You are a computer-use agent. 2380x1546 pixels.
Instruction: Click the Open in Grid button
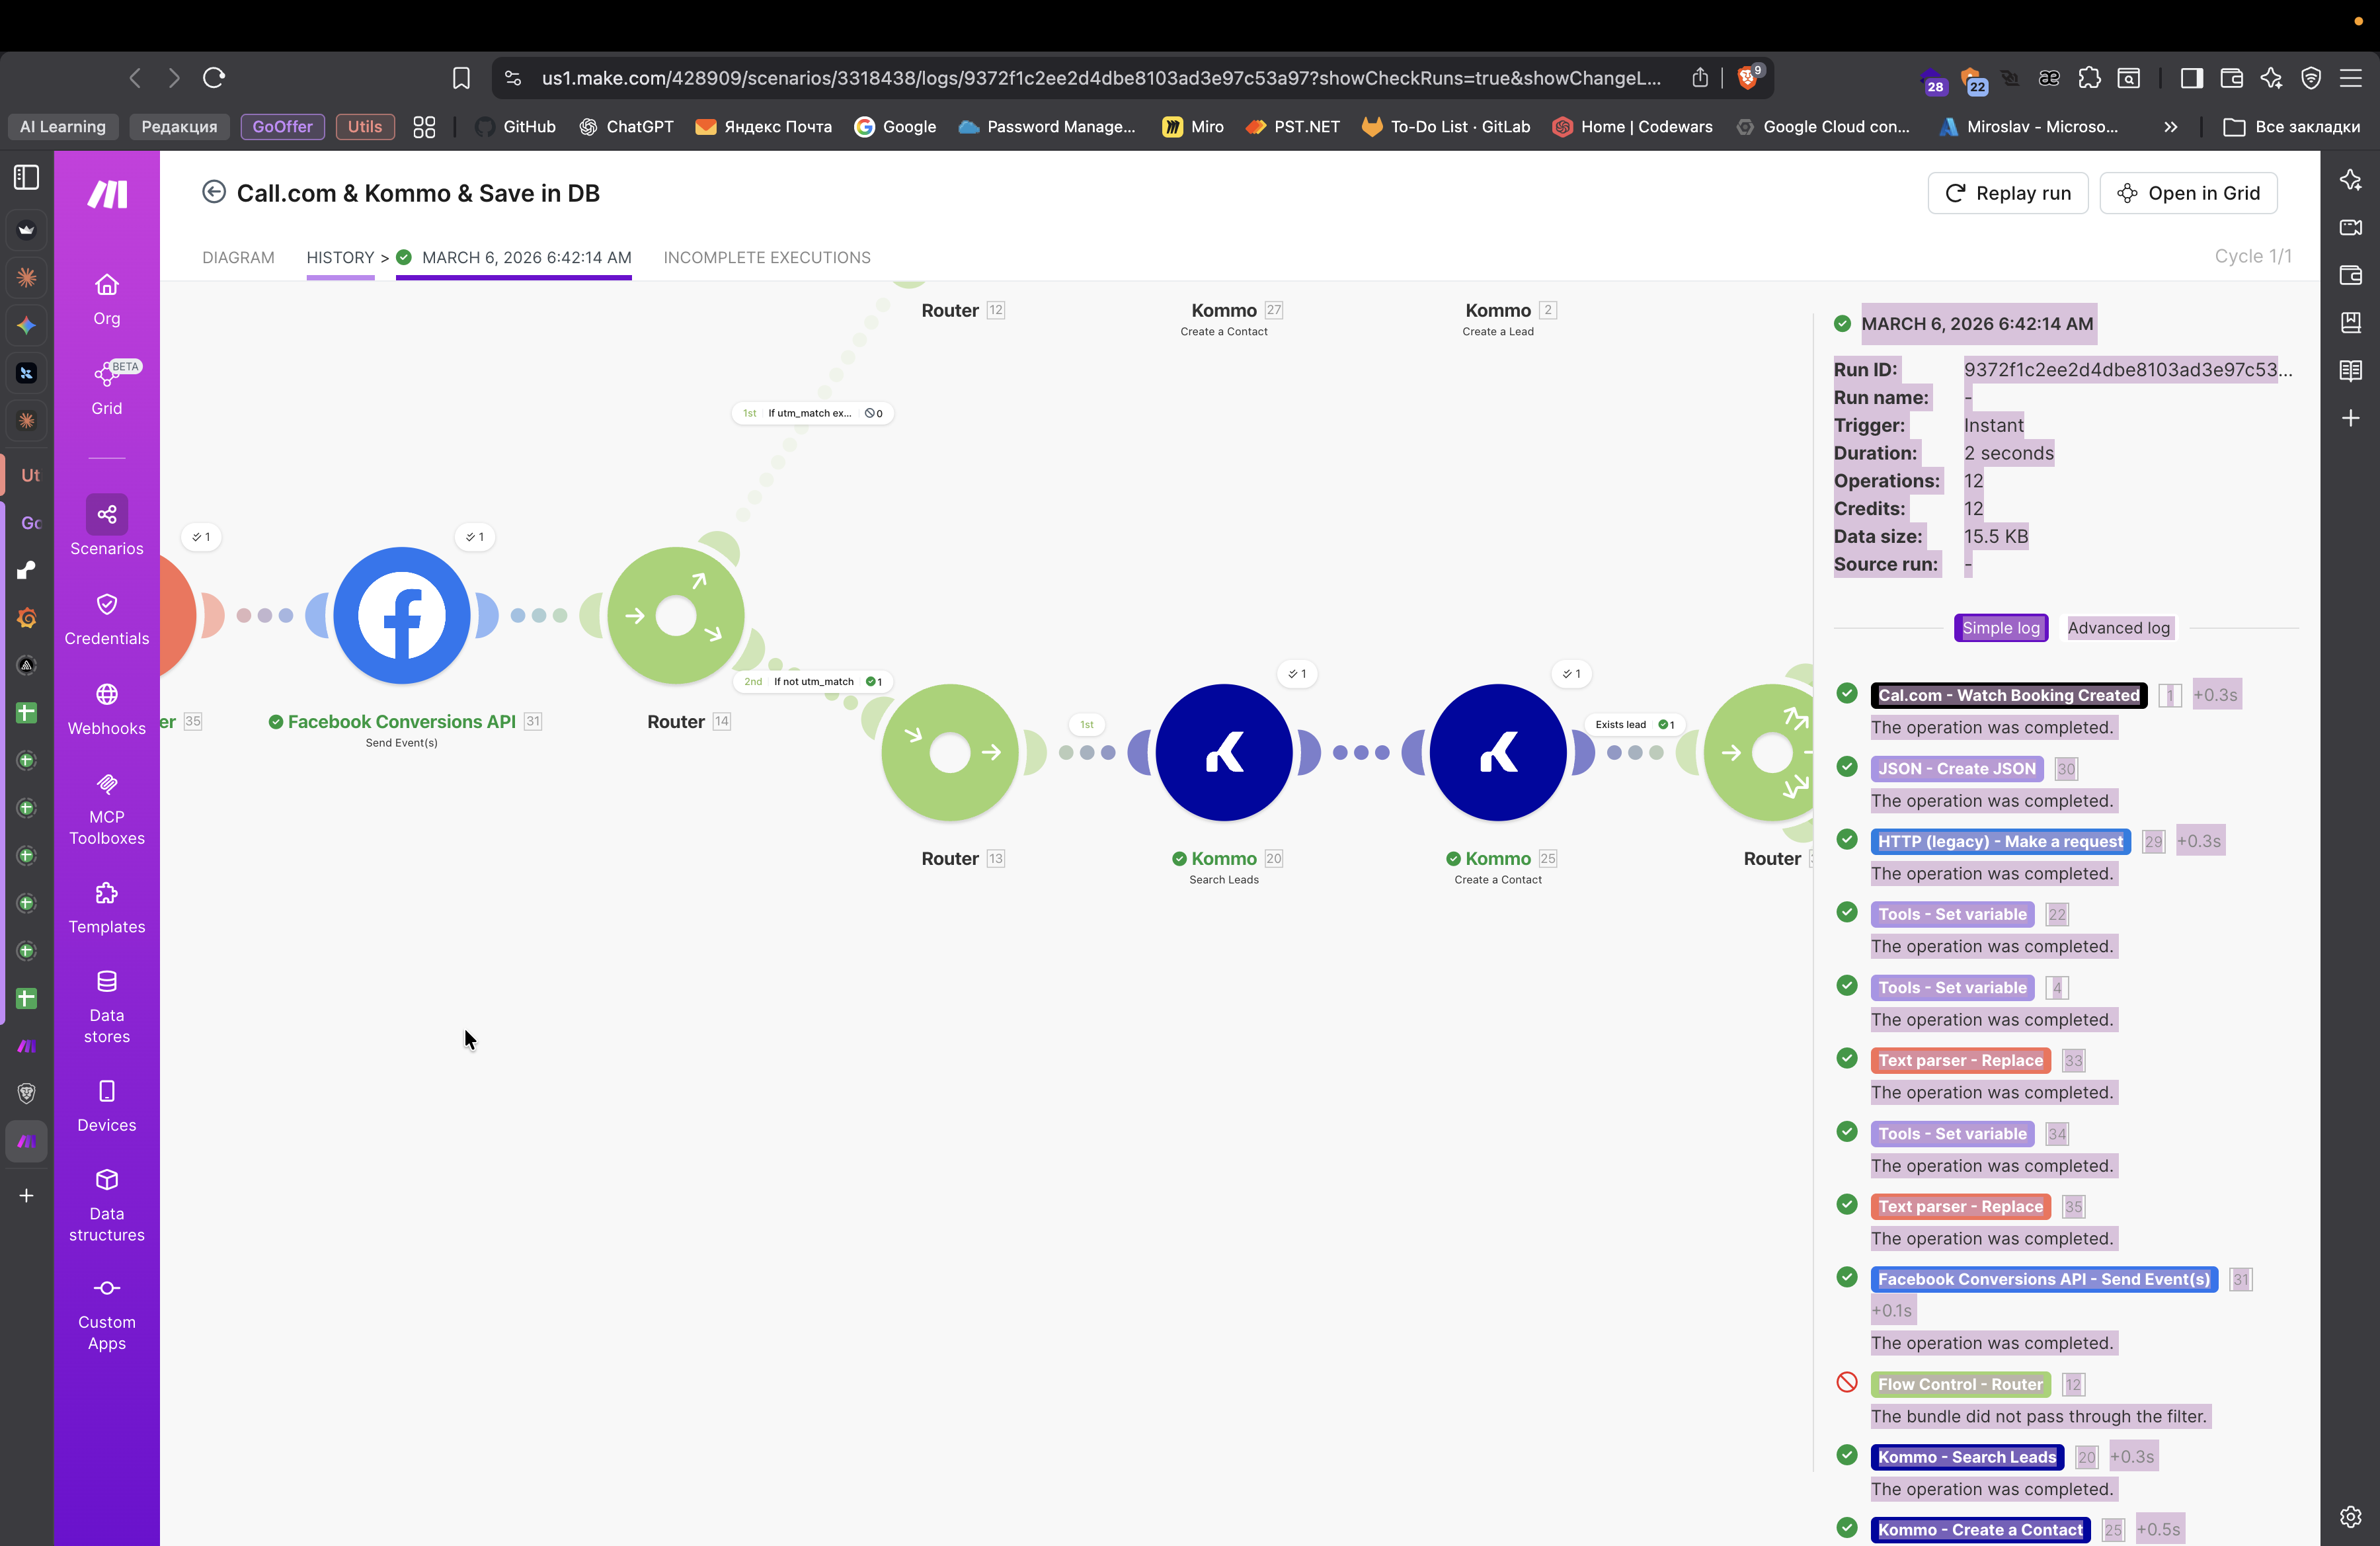coord(2188,193)
